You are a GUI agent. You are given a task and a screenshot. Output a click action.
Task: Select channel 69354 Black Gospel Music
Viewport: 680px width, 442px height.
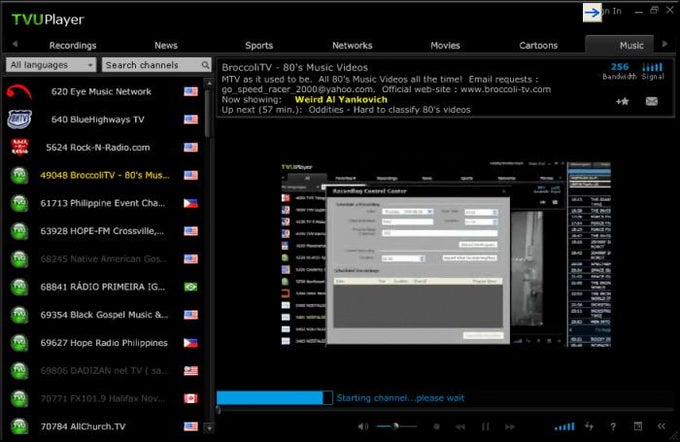[102, 315]
